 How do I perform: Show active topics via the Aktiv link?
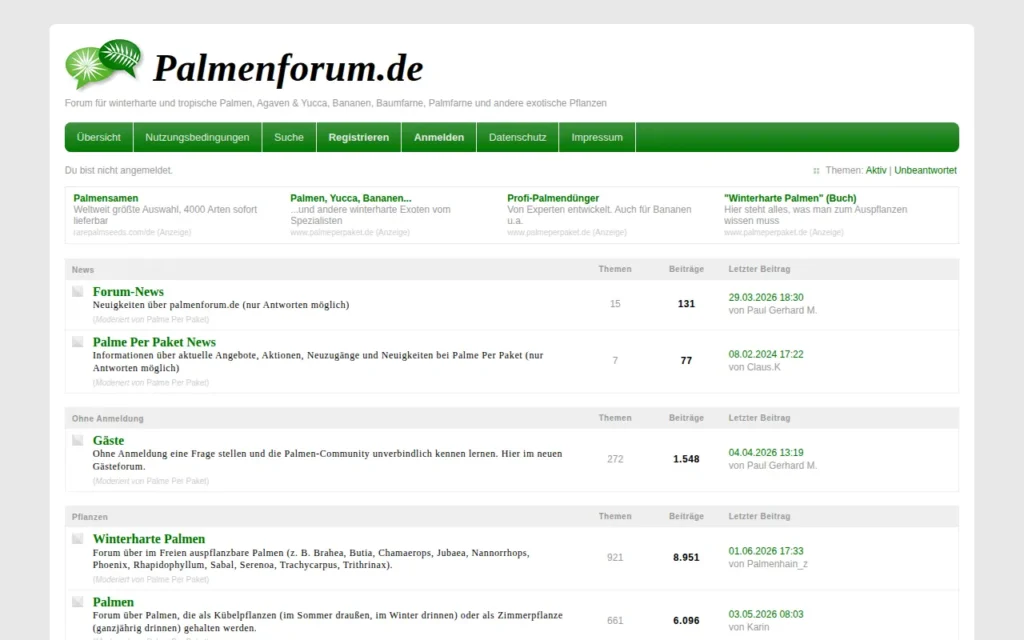click(x=876, y=170)
